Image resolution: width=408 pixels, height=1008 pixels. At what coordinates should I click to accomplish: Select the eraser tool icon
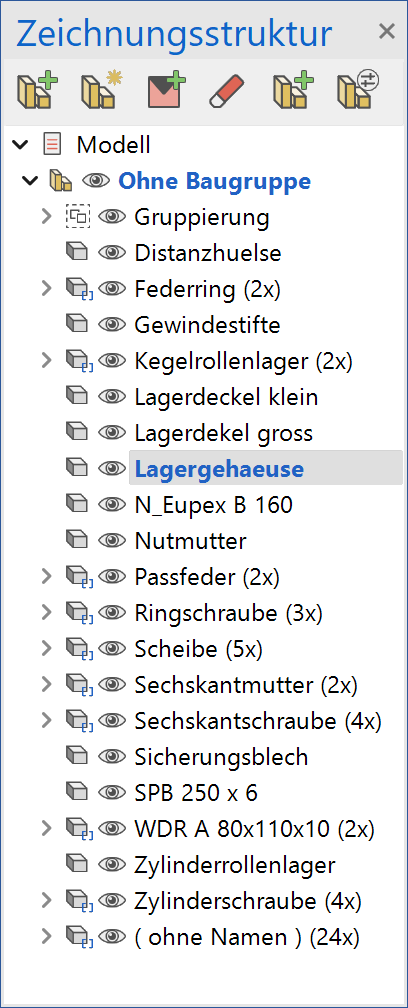[x=227, y=92]
